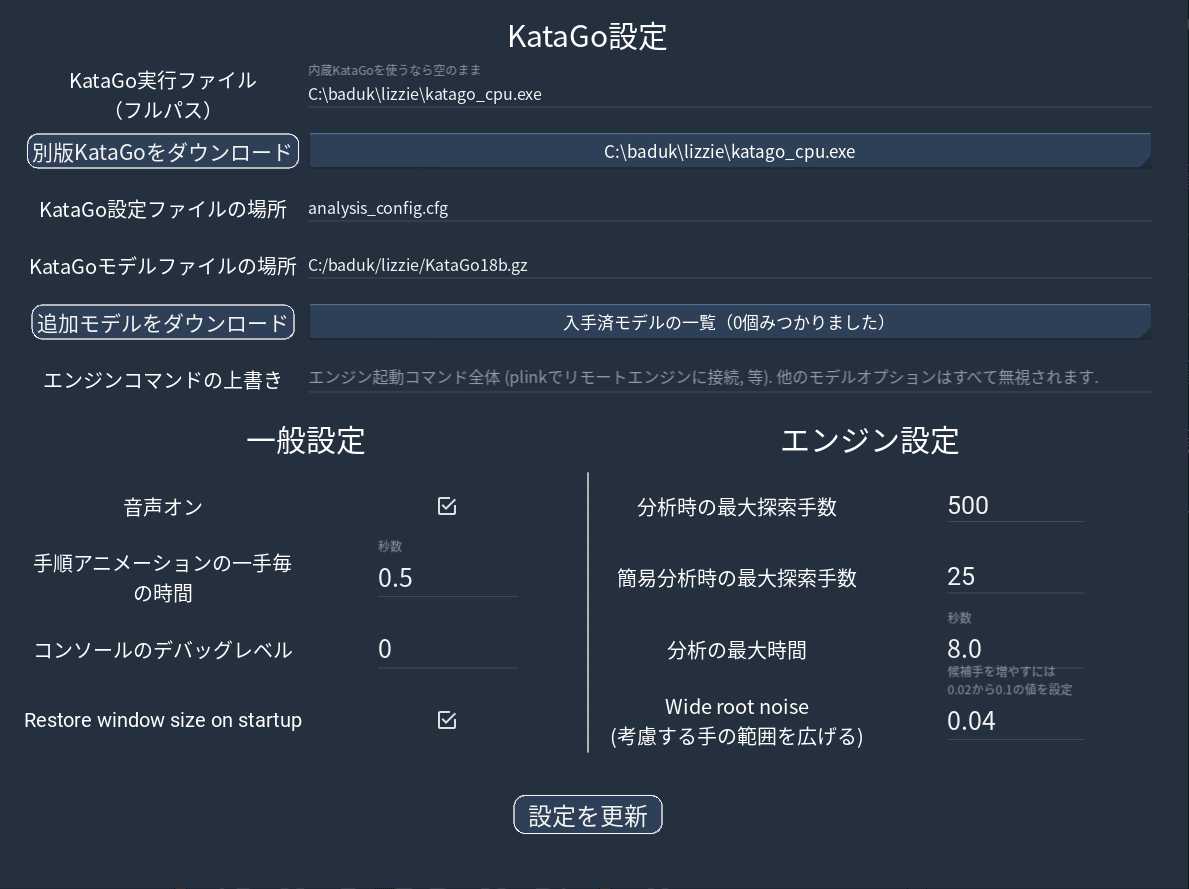The image size is (1189, 889).
Task: Click the KataGo設定 dialog title
Action: click(x=586, y=36)
